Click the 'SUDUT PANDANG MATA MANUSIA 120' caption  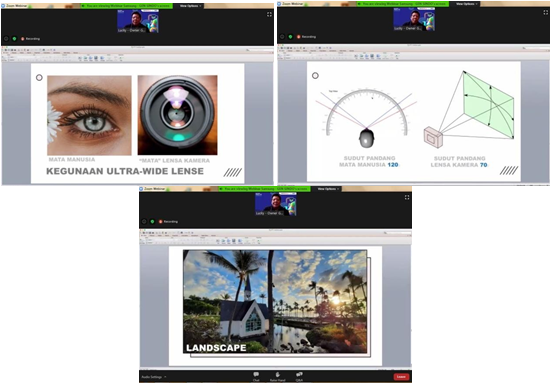[369, 161]
